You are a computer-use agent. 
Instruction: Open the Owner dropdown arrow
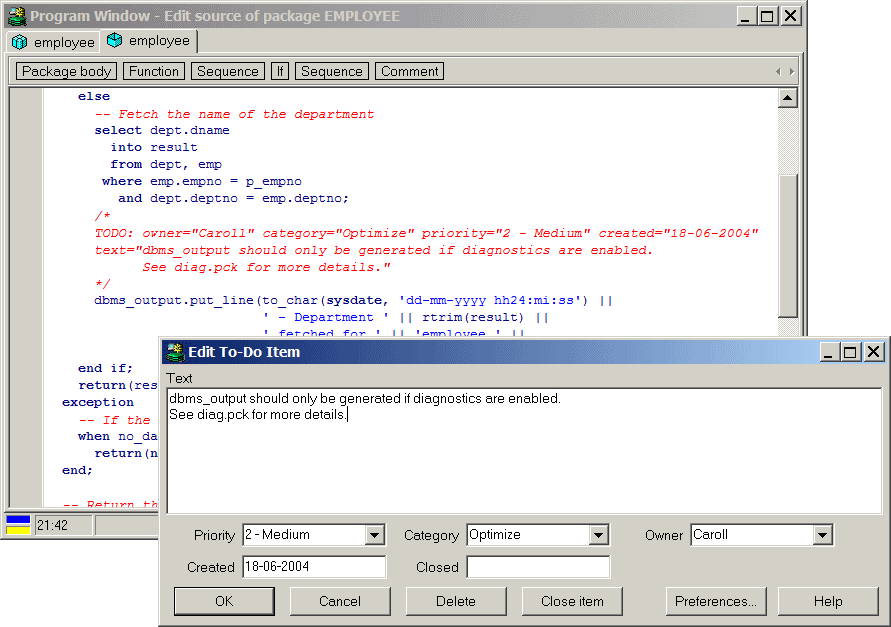click(x=822, y=535)
